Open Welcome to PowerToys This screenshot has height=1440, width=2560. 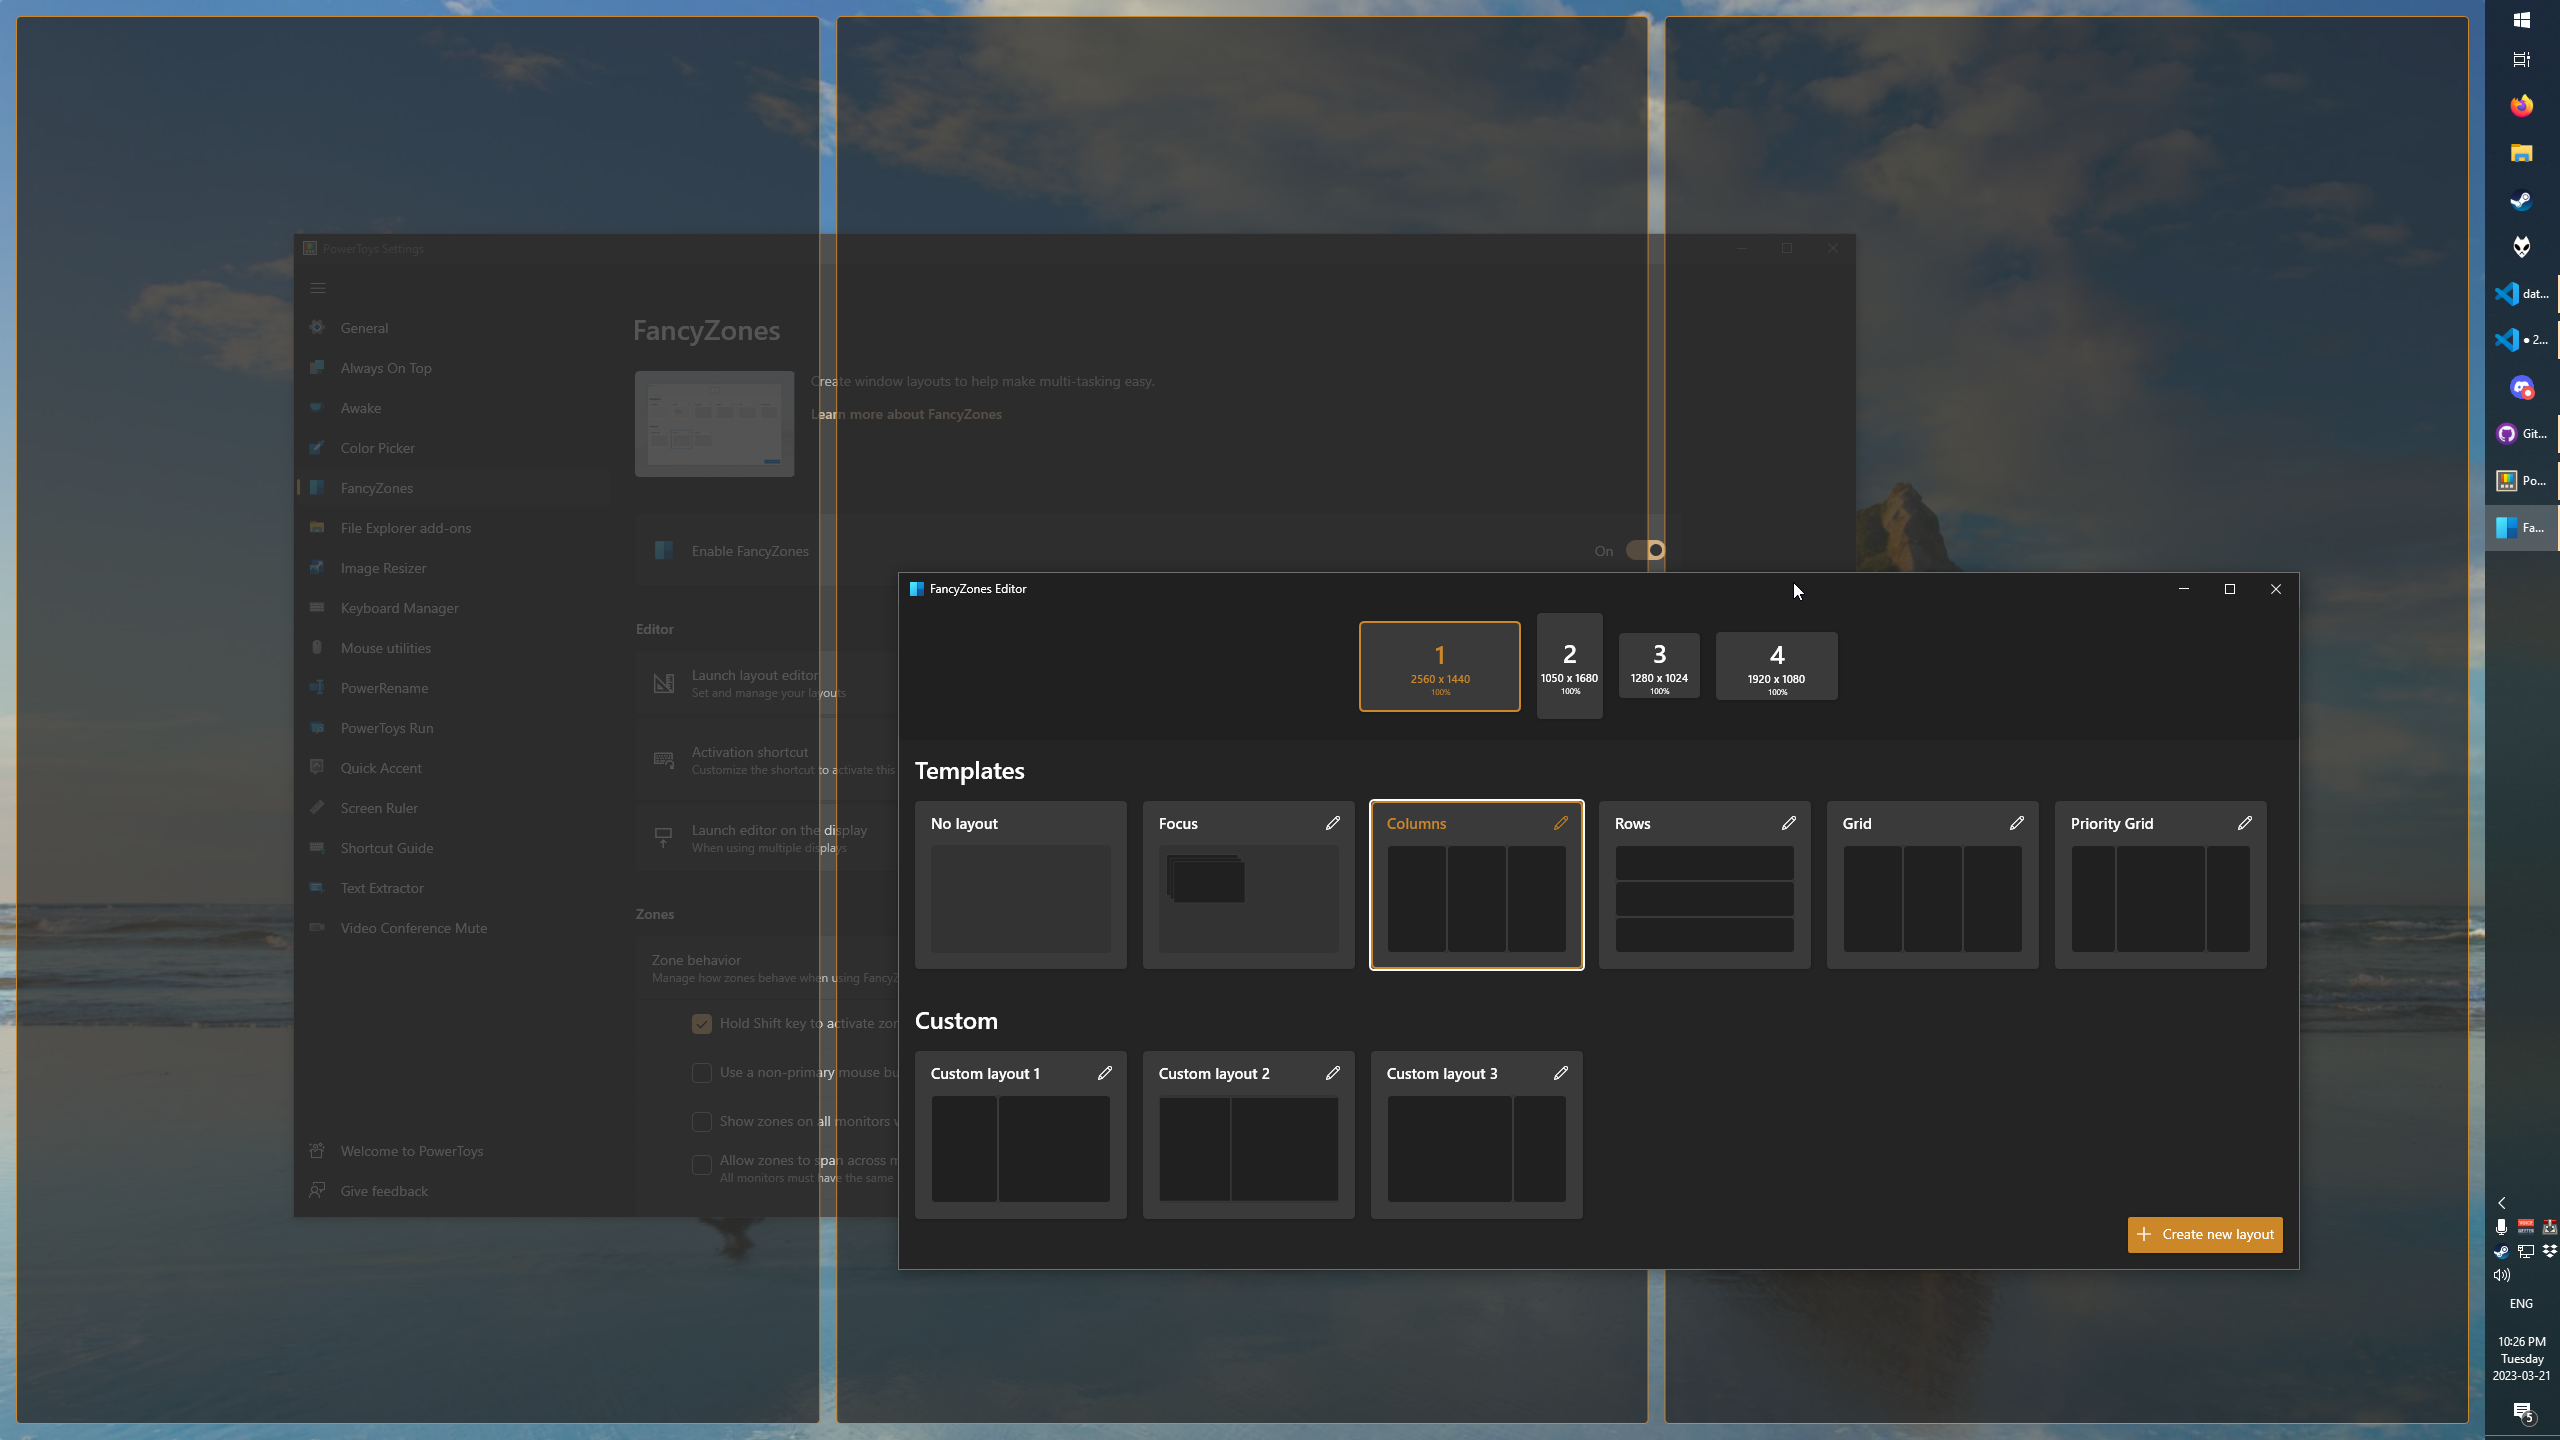pyautogui.click(x=453, y=1151)
